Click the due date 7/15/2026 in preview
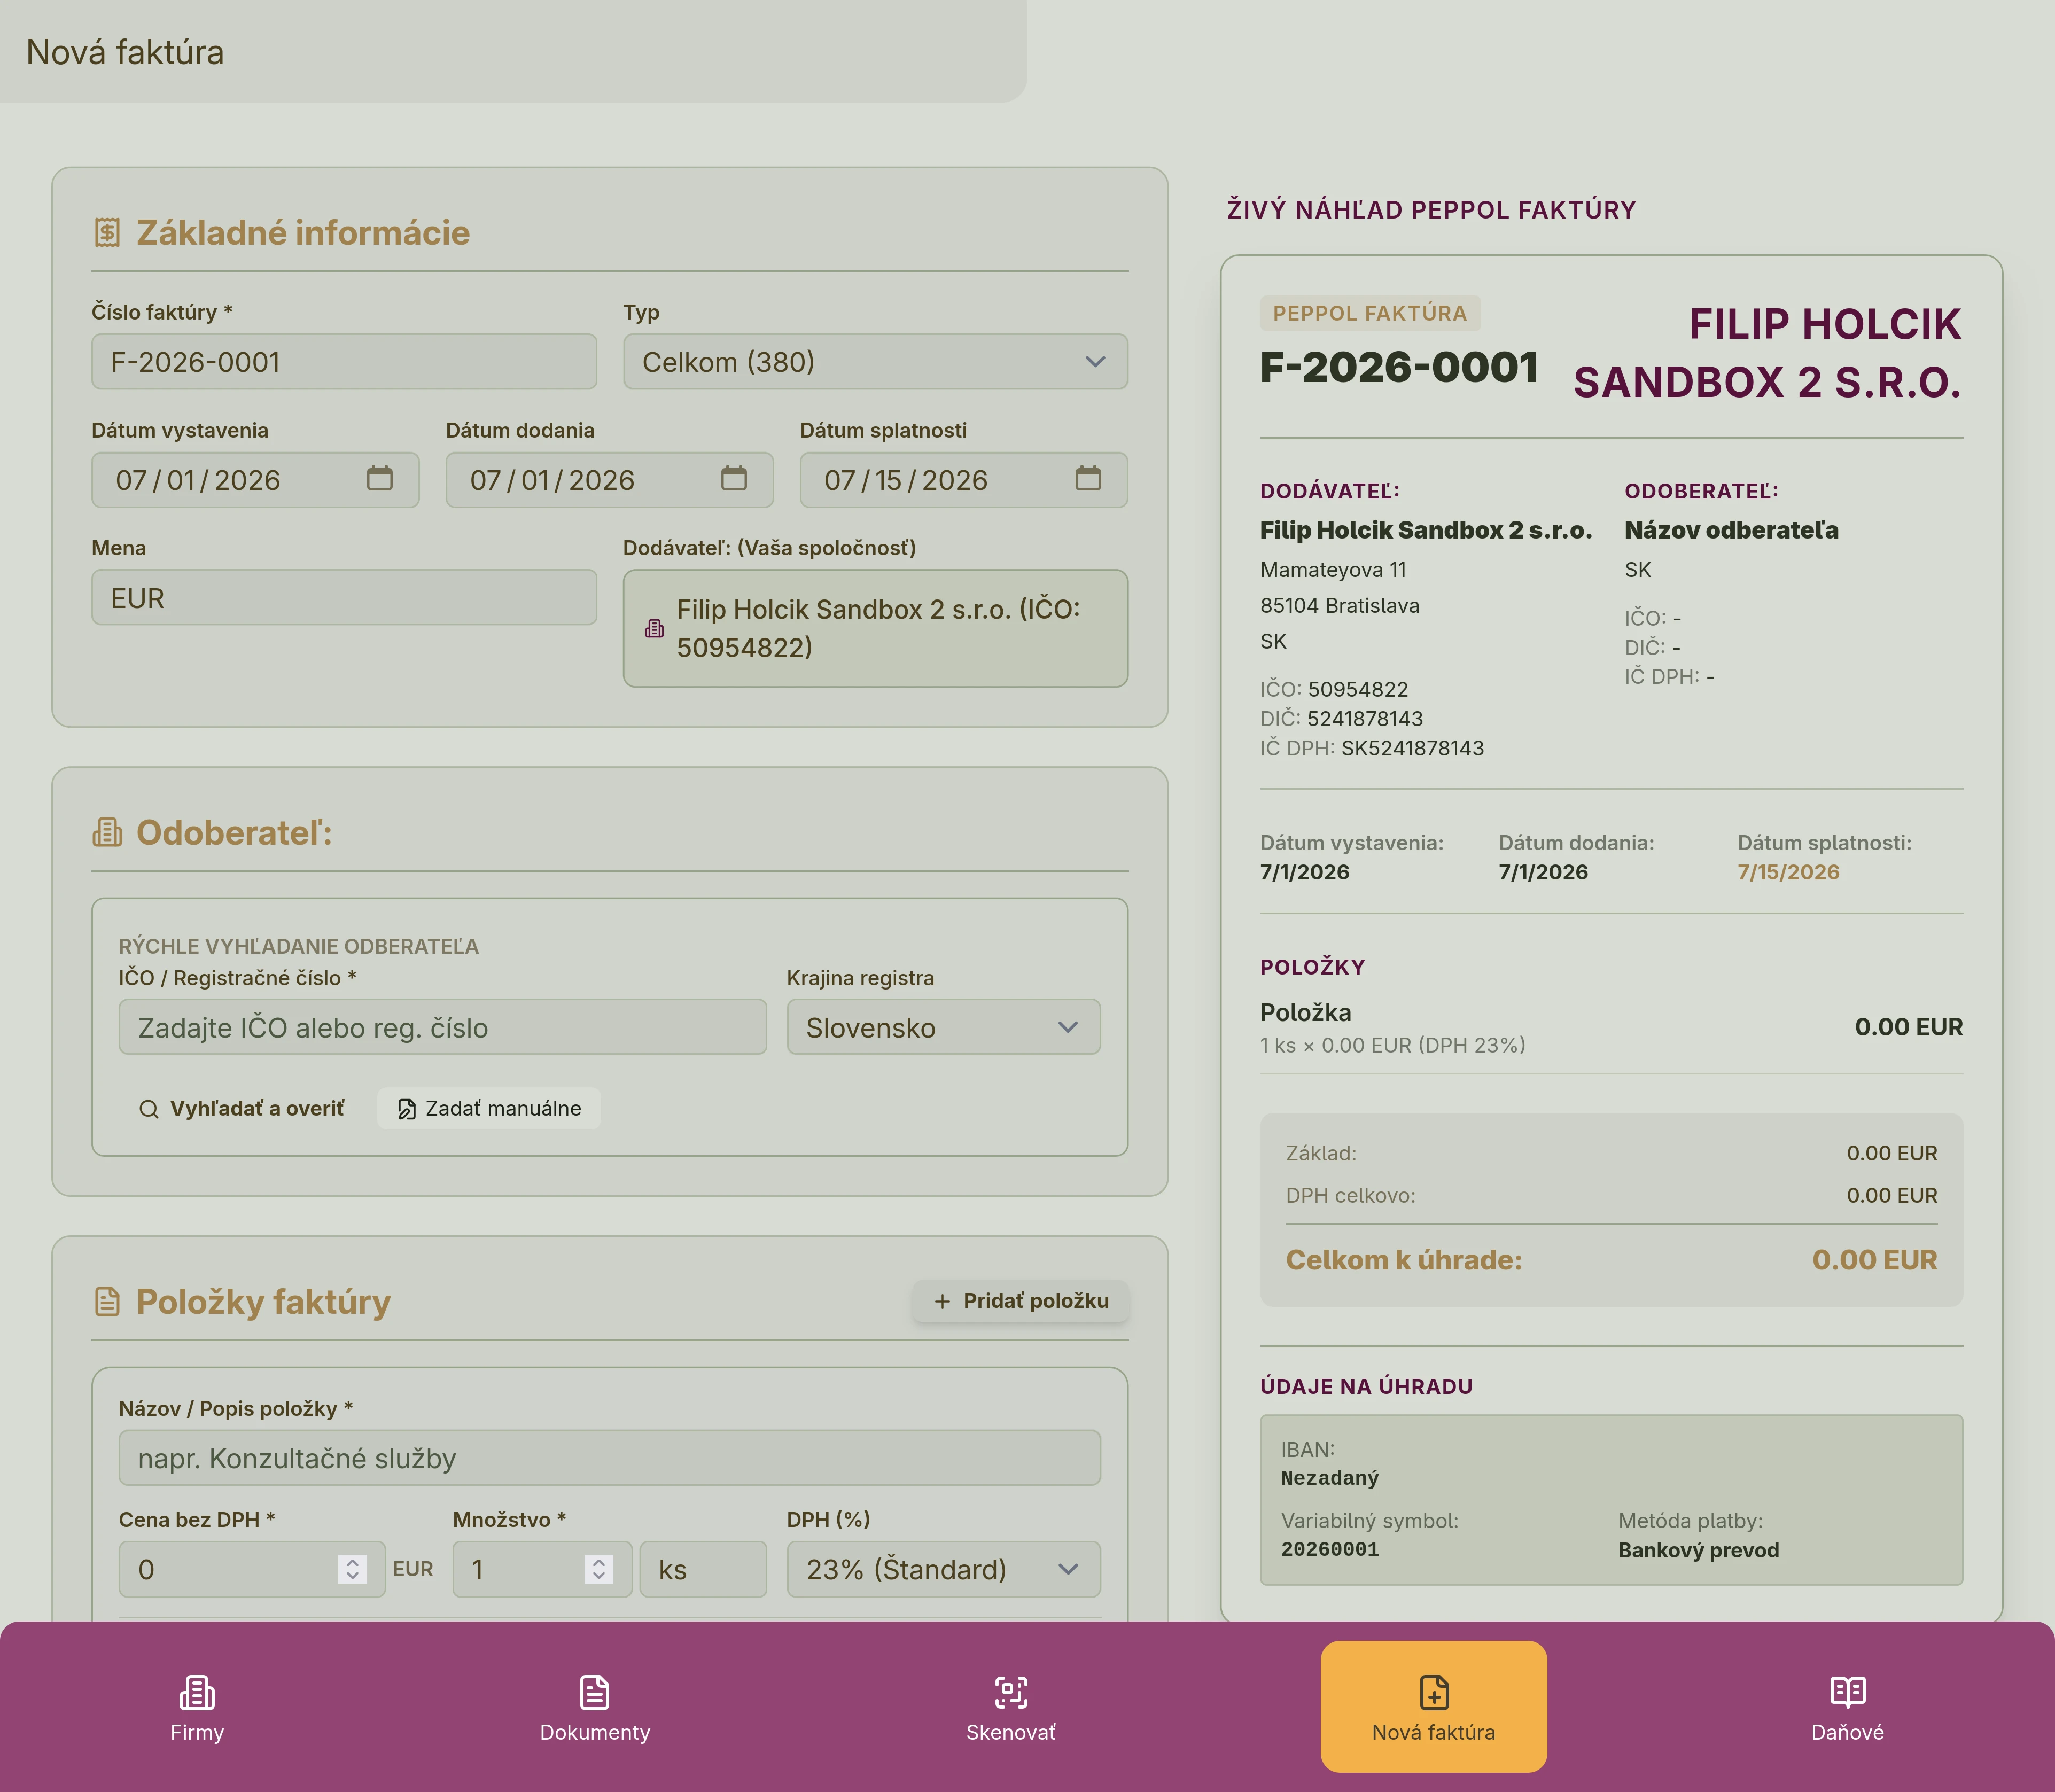The height and width of the screenshot is (1792, 2055). (x=1788, y=872)
